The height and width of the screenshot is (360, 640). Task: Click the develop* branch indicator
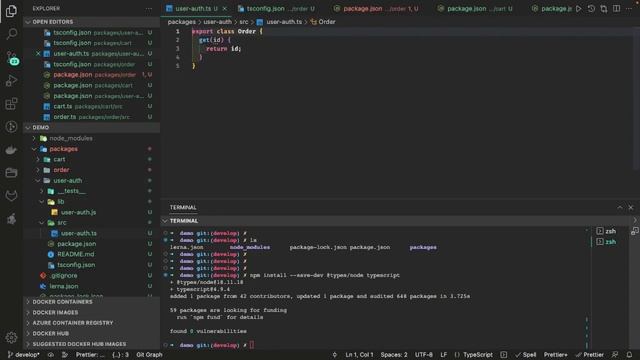coord(23,355)
